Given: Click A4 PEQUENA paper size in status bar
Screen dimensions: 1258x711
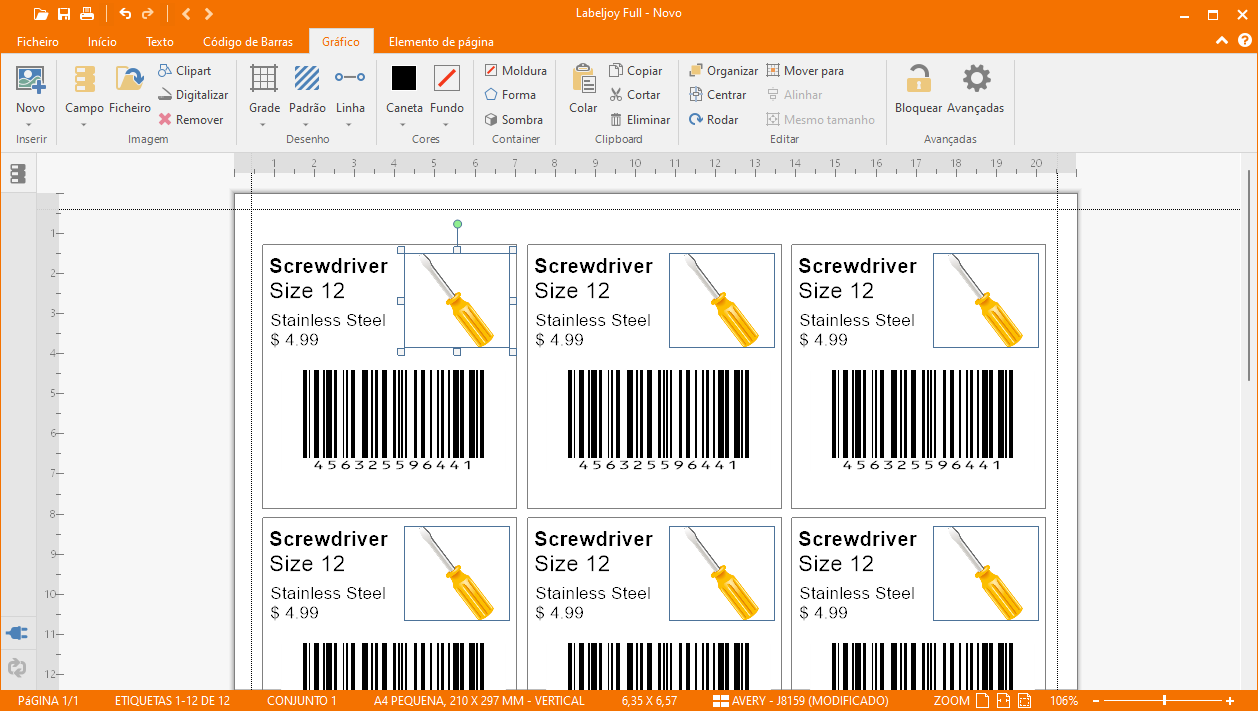Looking at the screenshot, I should 479,701.
